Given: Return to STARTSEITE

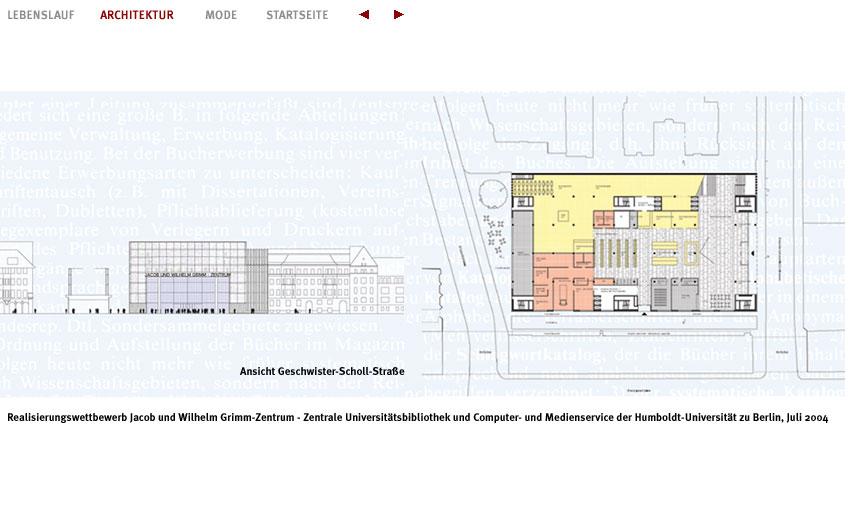Looking at the screenshot, I should click(x=297, y=15).
